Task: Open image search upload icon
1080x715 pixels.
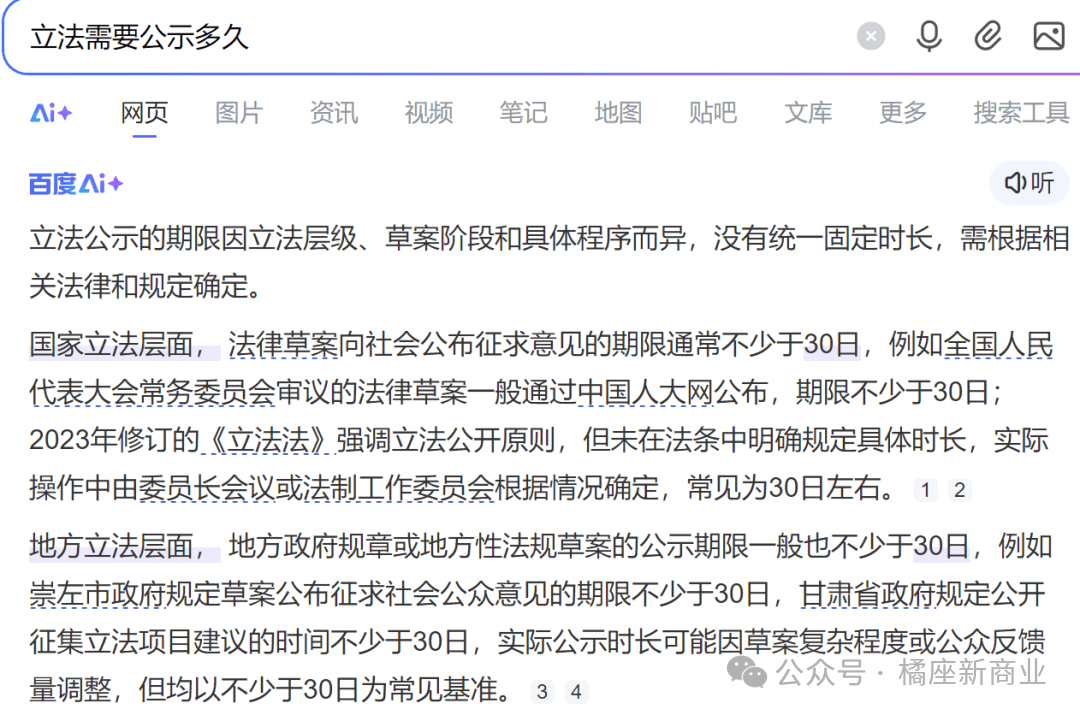Action: [1048, 36]
